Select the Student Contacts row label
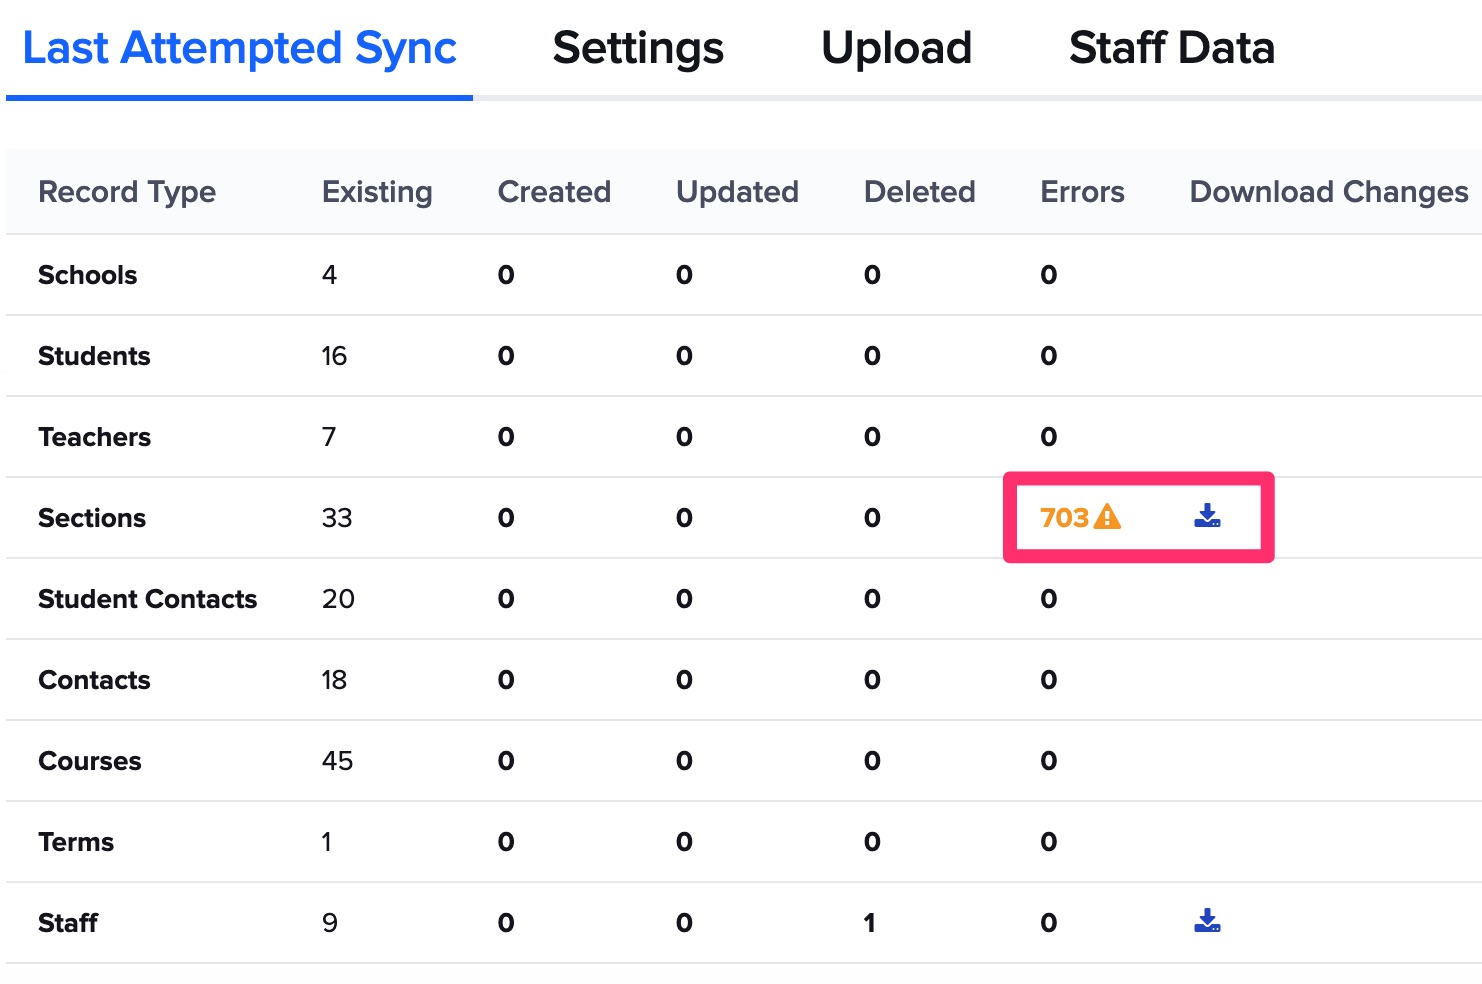1482x984 pixels. 147,599
